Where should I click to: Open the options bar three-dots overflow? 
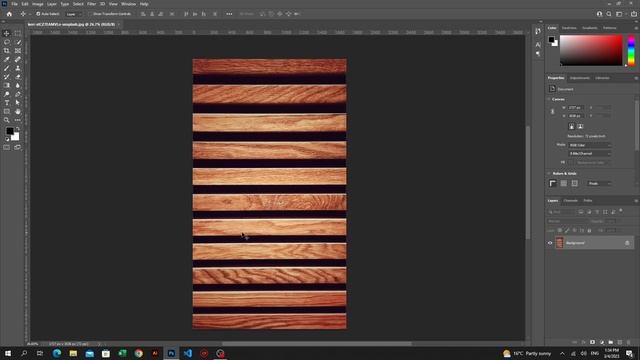[229, 14]
